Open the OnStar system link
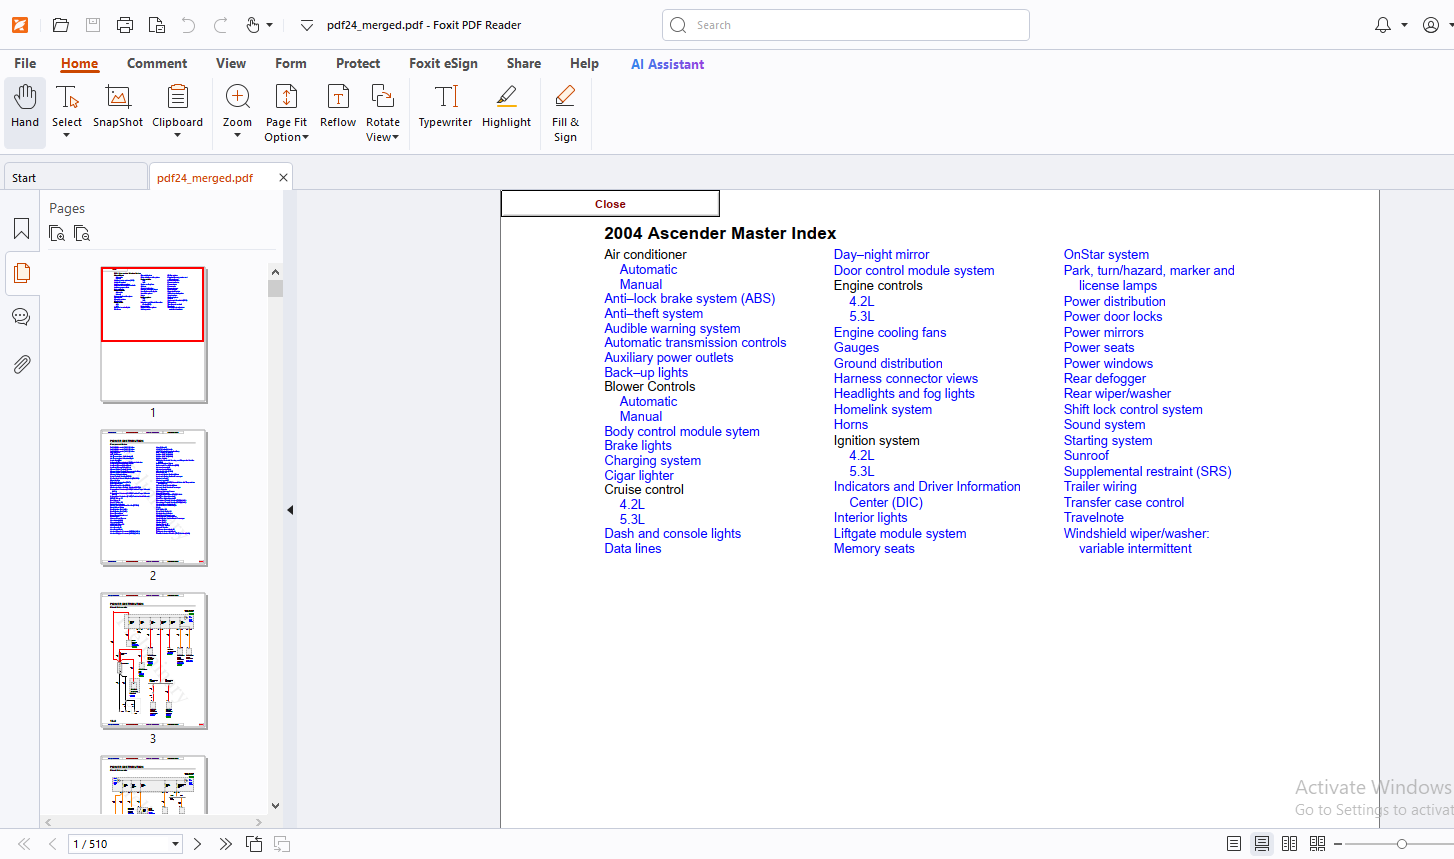1454x859 pixels. pyautogui.click(x=1106, y=254)
